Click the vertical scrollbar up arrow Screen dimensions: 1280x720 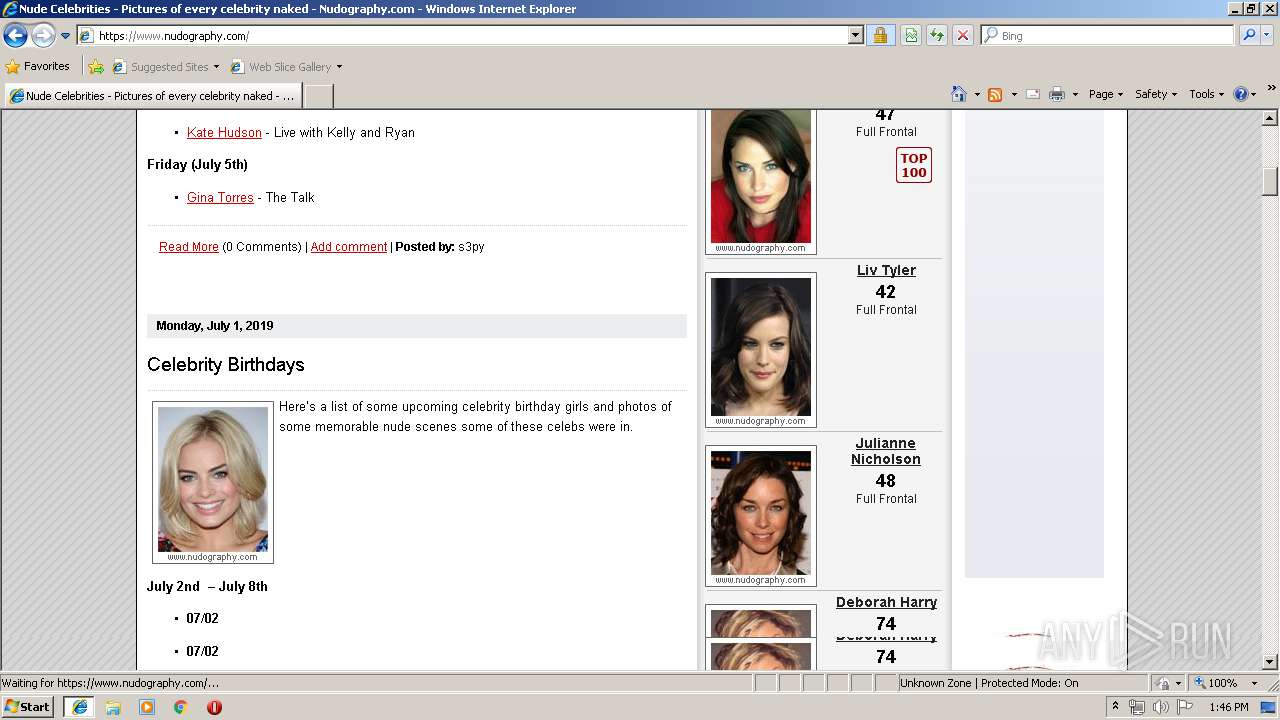(1270, 118)
